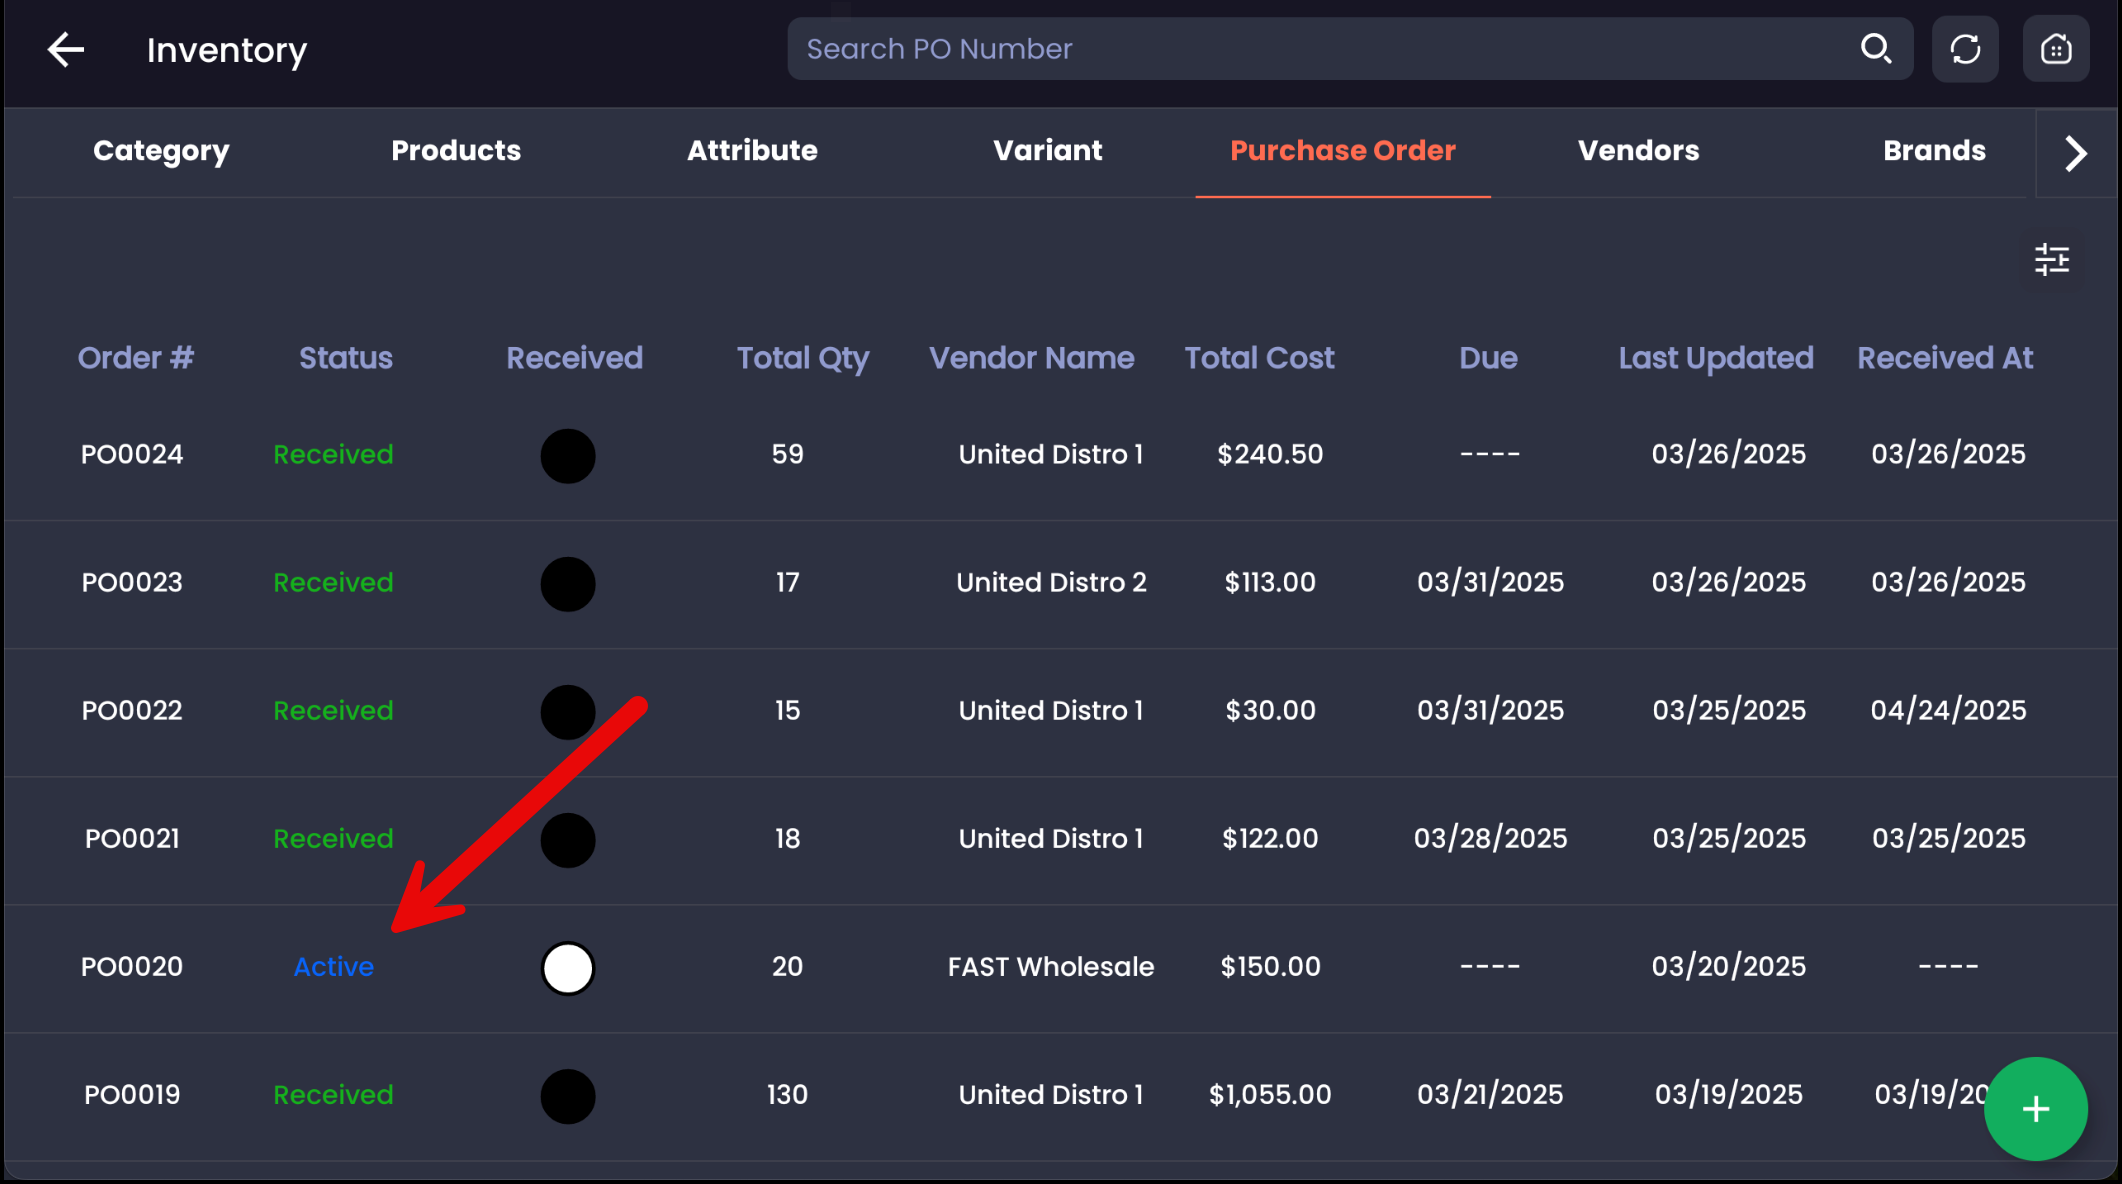Click the back arrow icon
Image resolution: width=2122 pixels, height=1184 pixels.
point(66,49)
